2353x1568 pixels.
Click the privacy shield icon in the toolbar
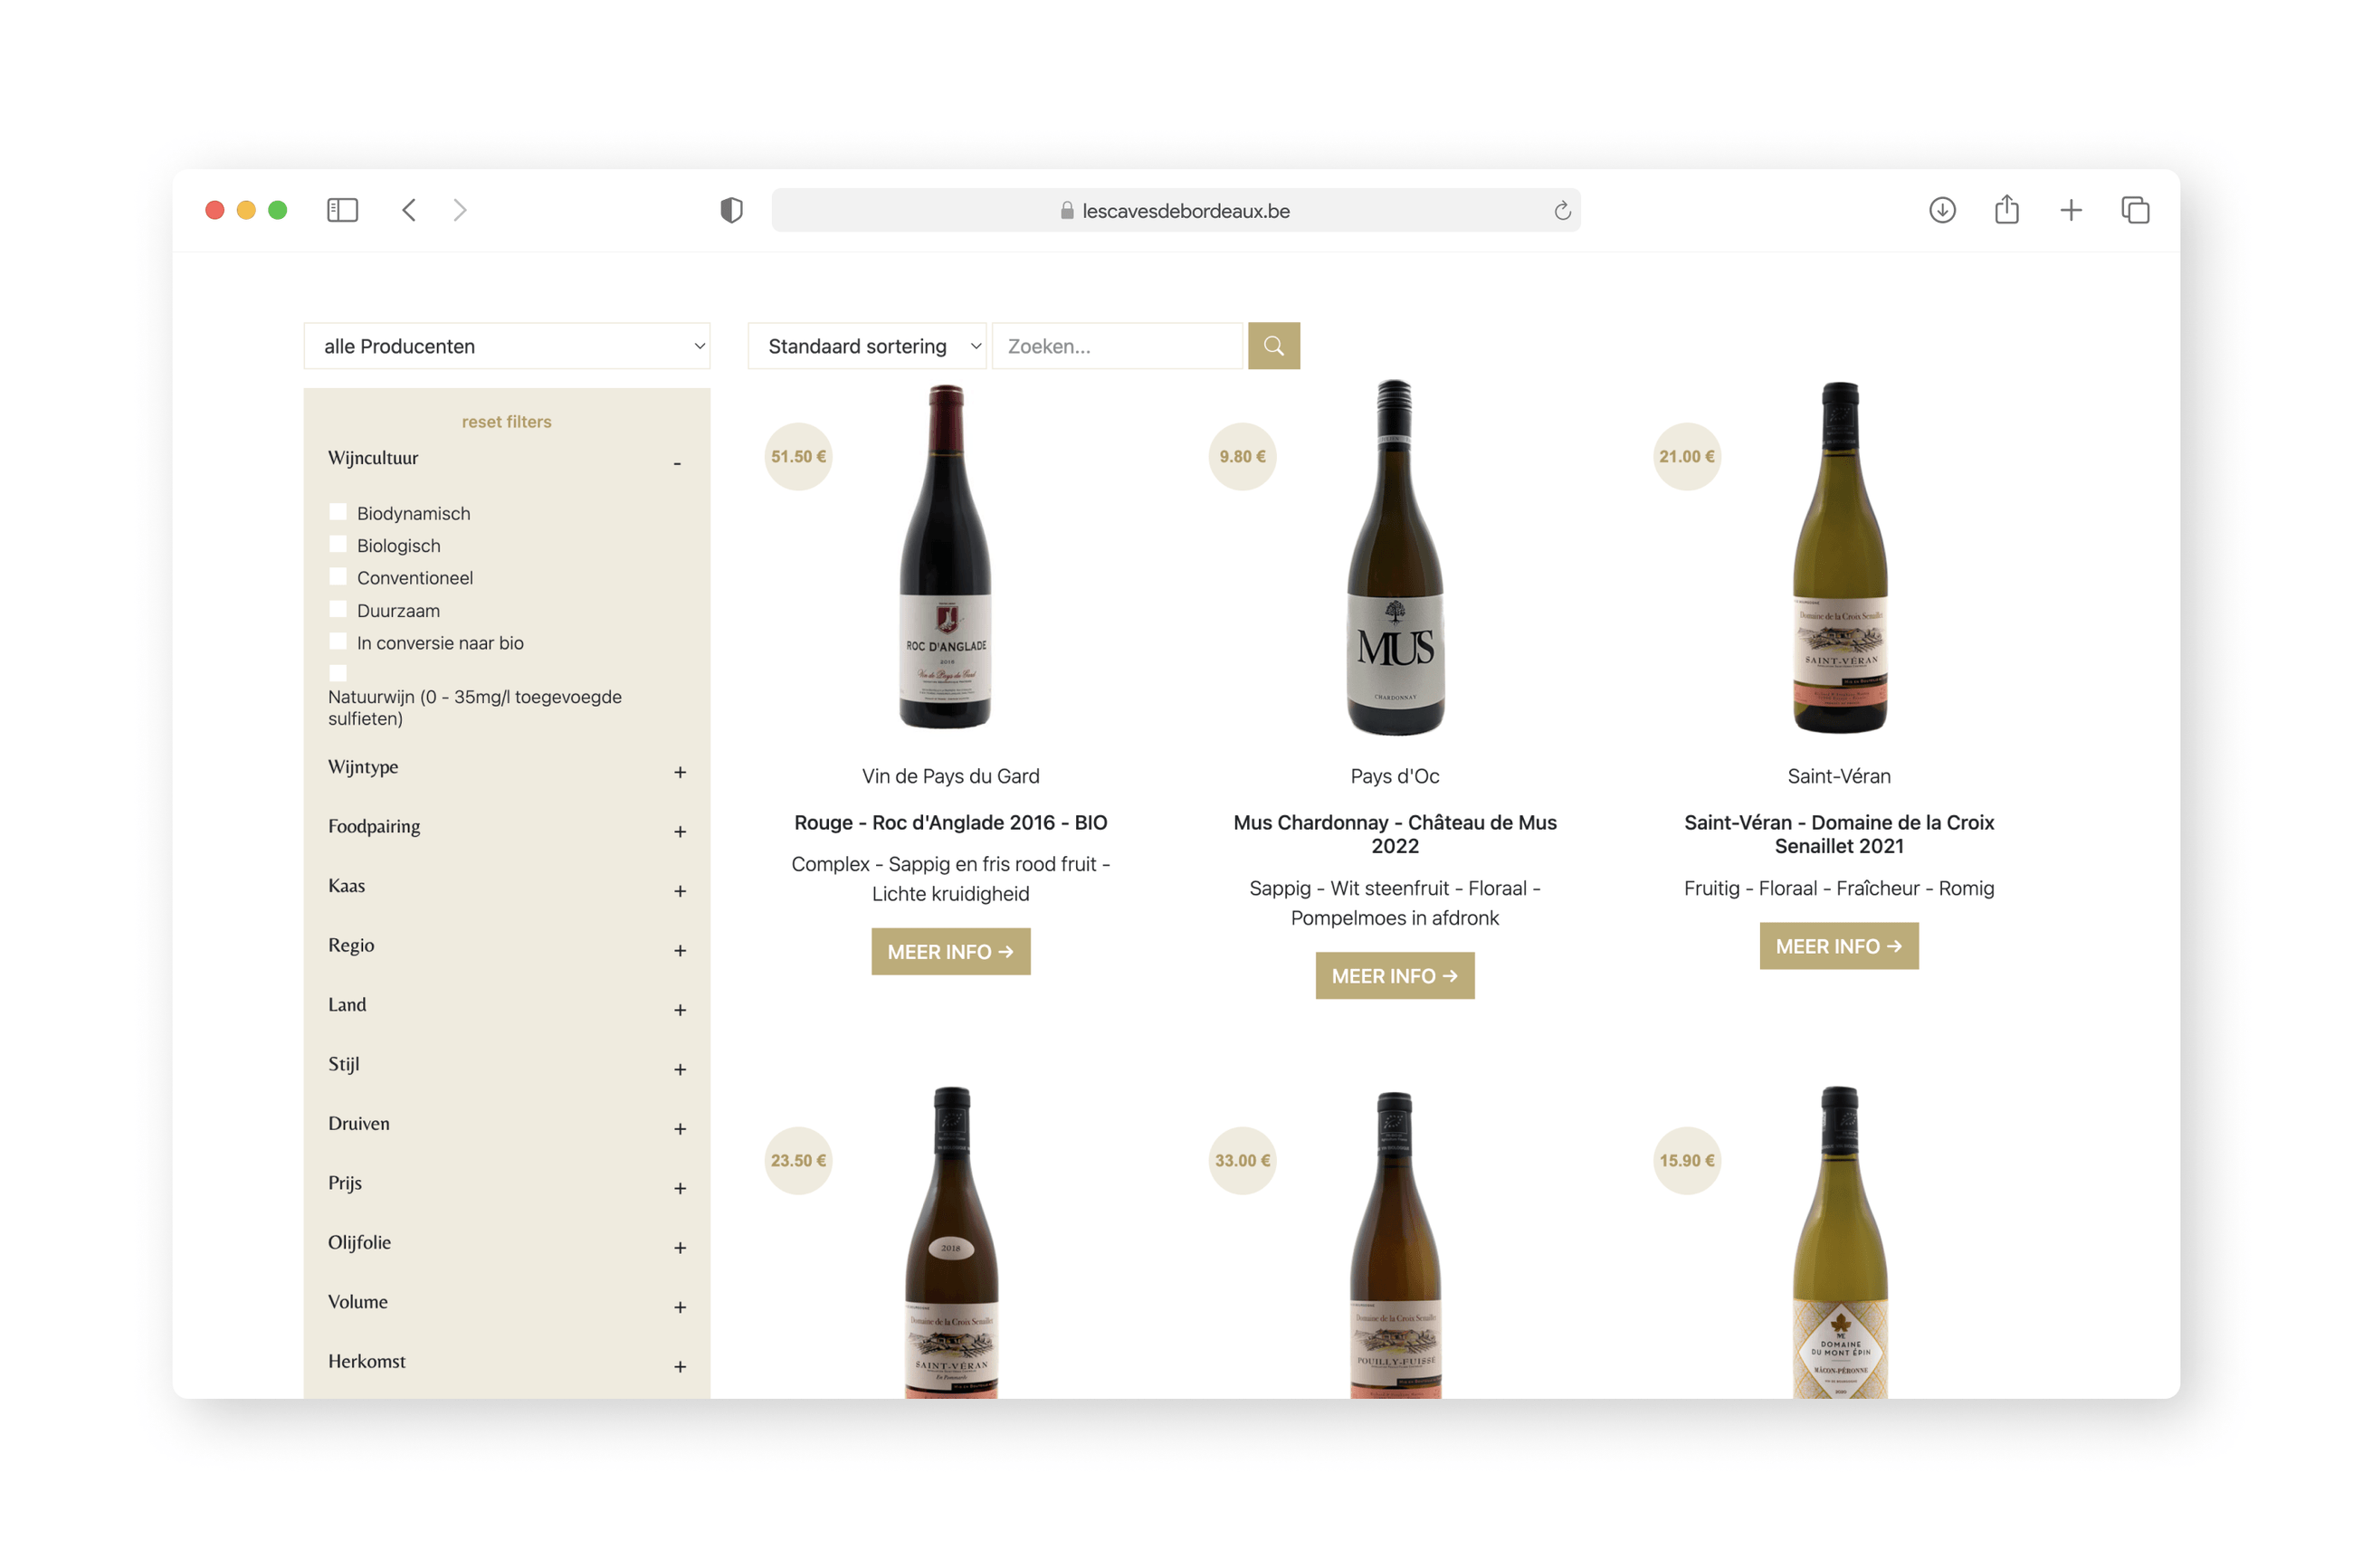click(x=731, y=209)
